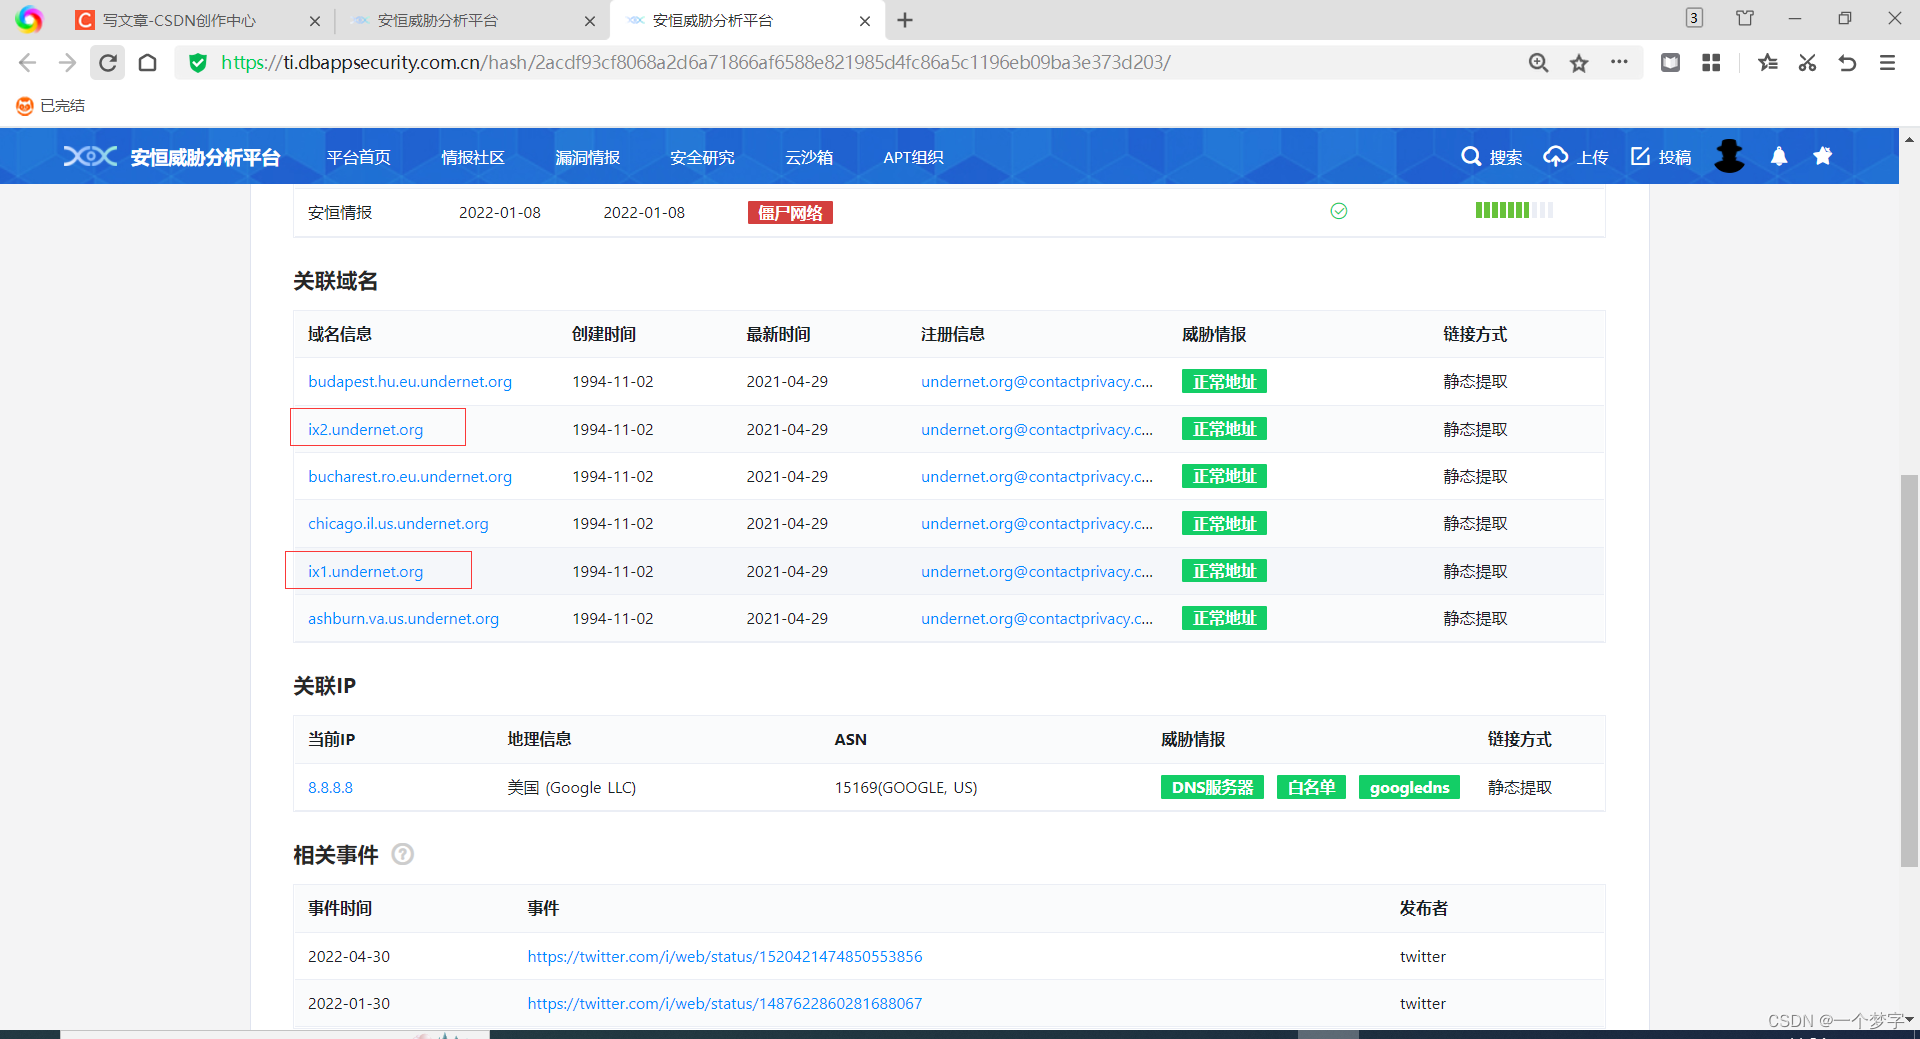Screen dimensions: 1920x1039
Task: Open 平台首页 menu
Action: coord(359,158)
